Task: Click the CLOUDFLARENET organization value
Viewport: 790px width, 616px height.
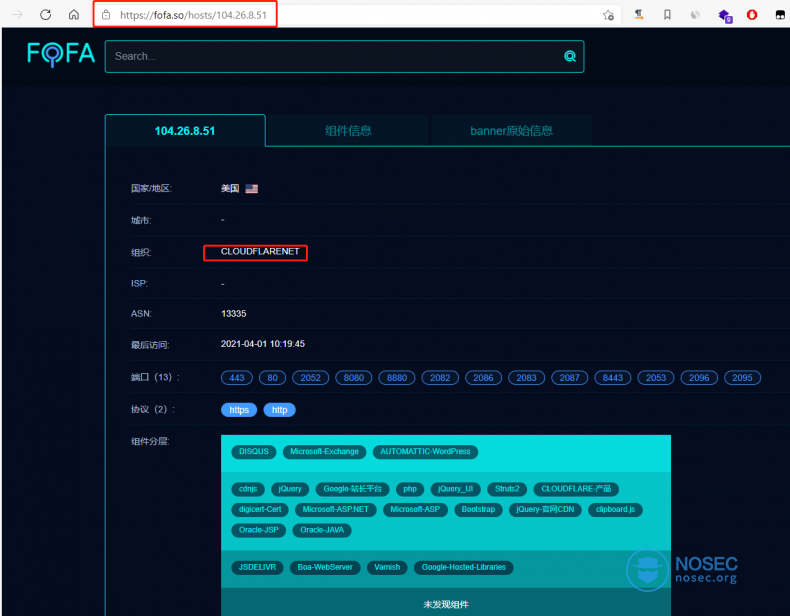Action: point(260,252)
